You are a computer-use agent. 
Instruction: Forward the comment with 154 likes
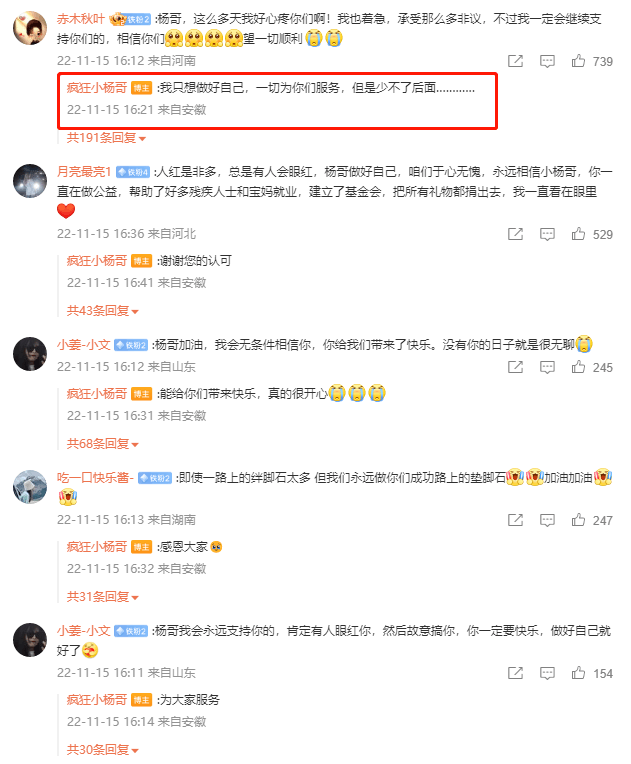pos(515,673)
